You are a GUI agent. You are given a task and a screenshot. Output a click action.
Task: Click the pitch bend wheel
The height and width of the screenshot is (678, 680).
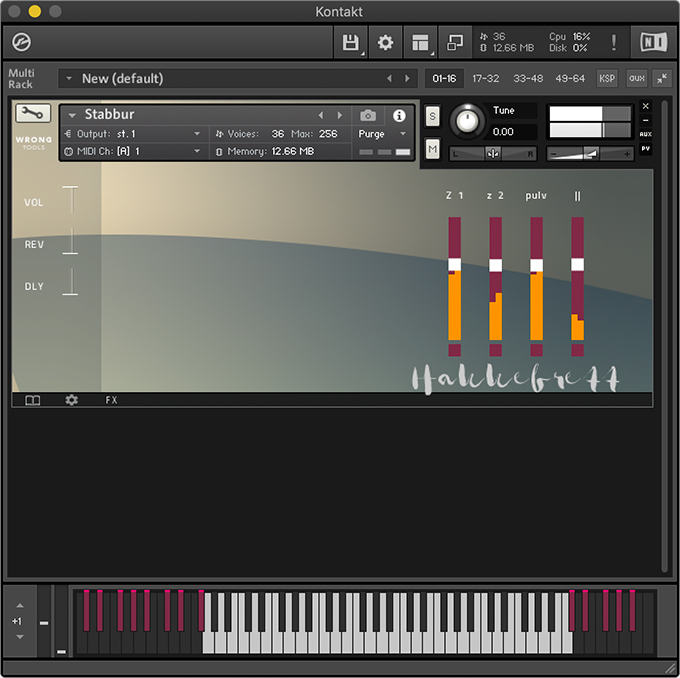[44, 621]
